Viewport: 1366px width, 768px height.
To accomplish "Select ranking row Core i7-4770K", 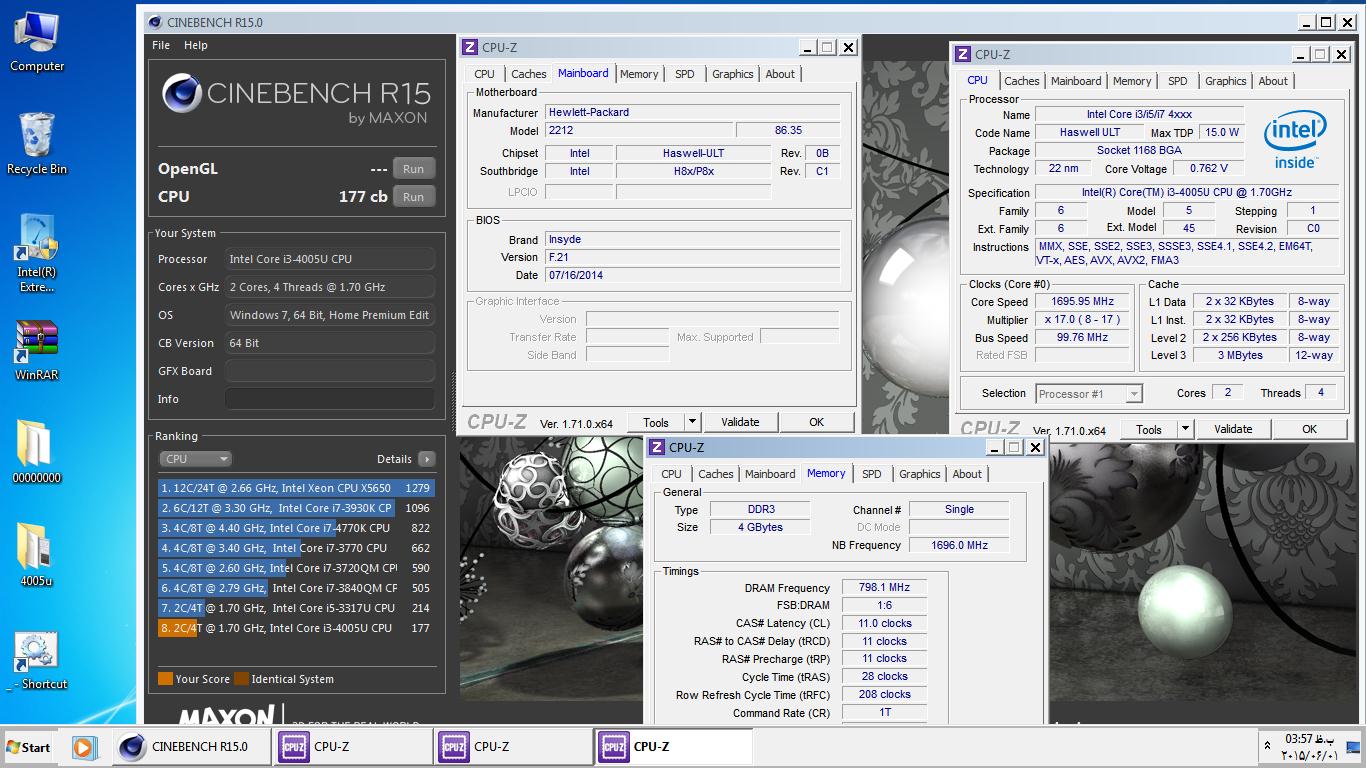I will tap(295, 528).
